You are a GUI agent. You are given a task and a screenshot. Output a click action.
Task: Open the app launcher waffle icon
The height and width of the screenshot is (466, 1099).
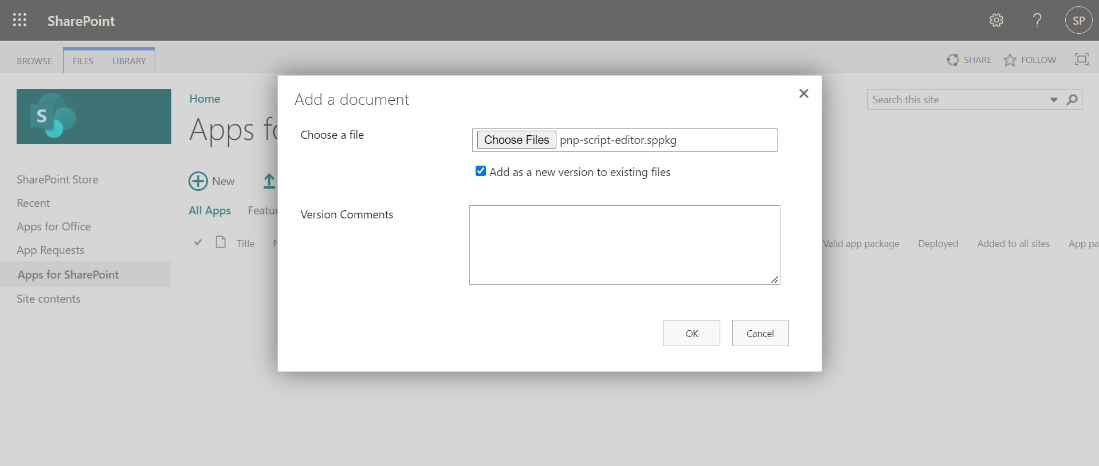[x=20, y=20]
